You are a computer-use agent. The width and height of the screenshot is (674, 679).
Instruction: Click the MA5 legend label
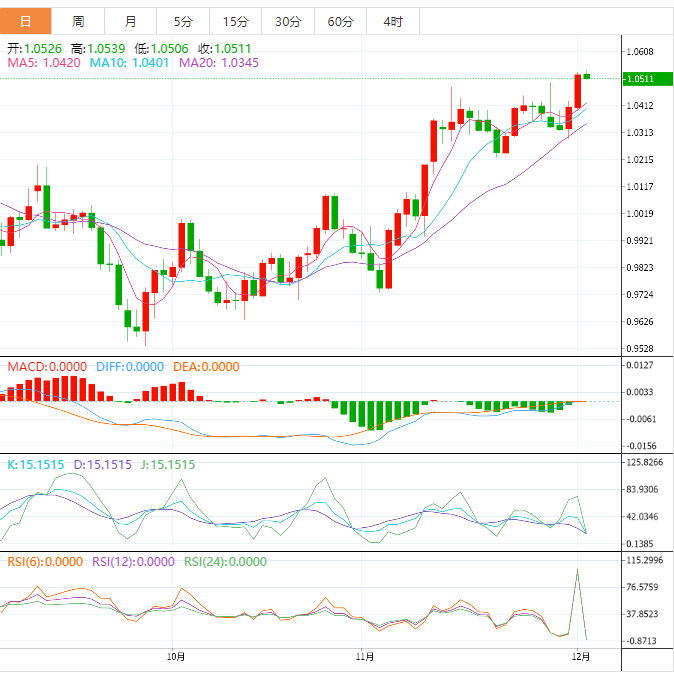click(x=43, y=63)
